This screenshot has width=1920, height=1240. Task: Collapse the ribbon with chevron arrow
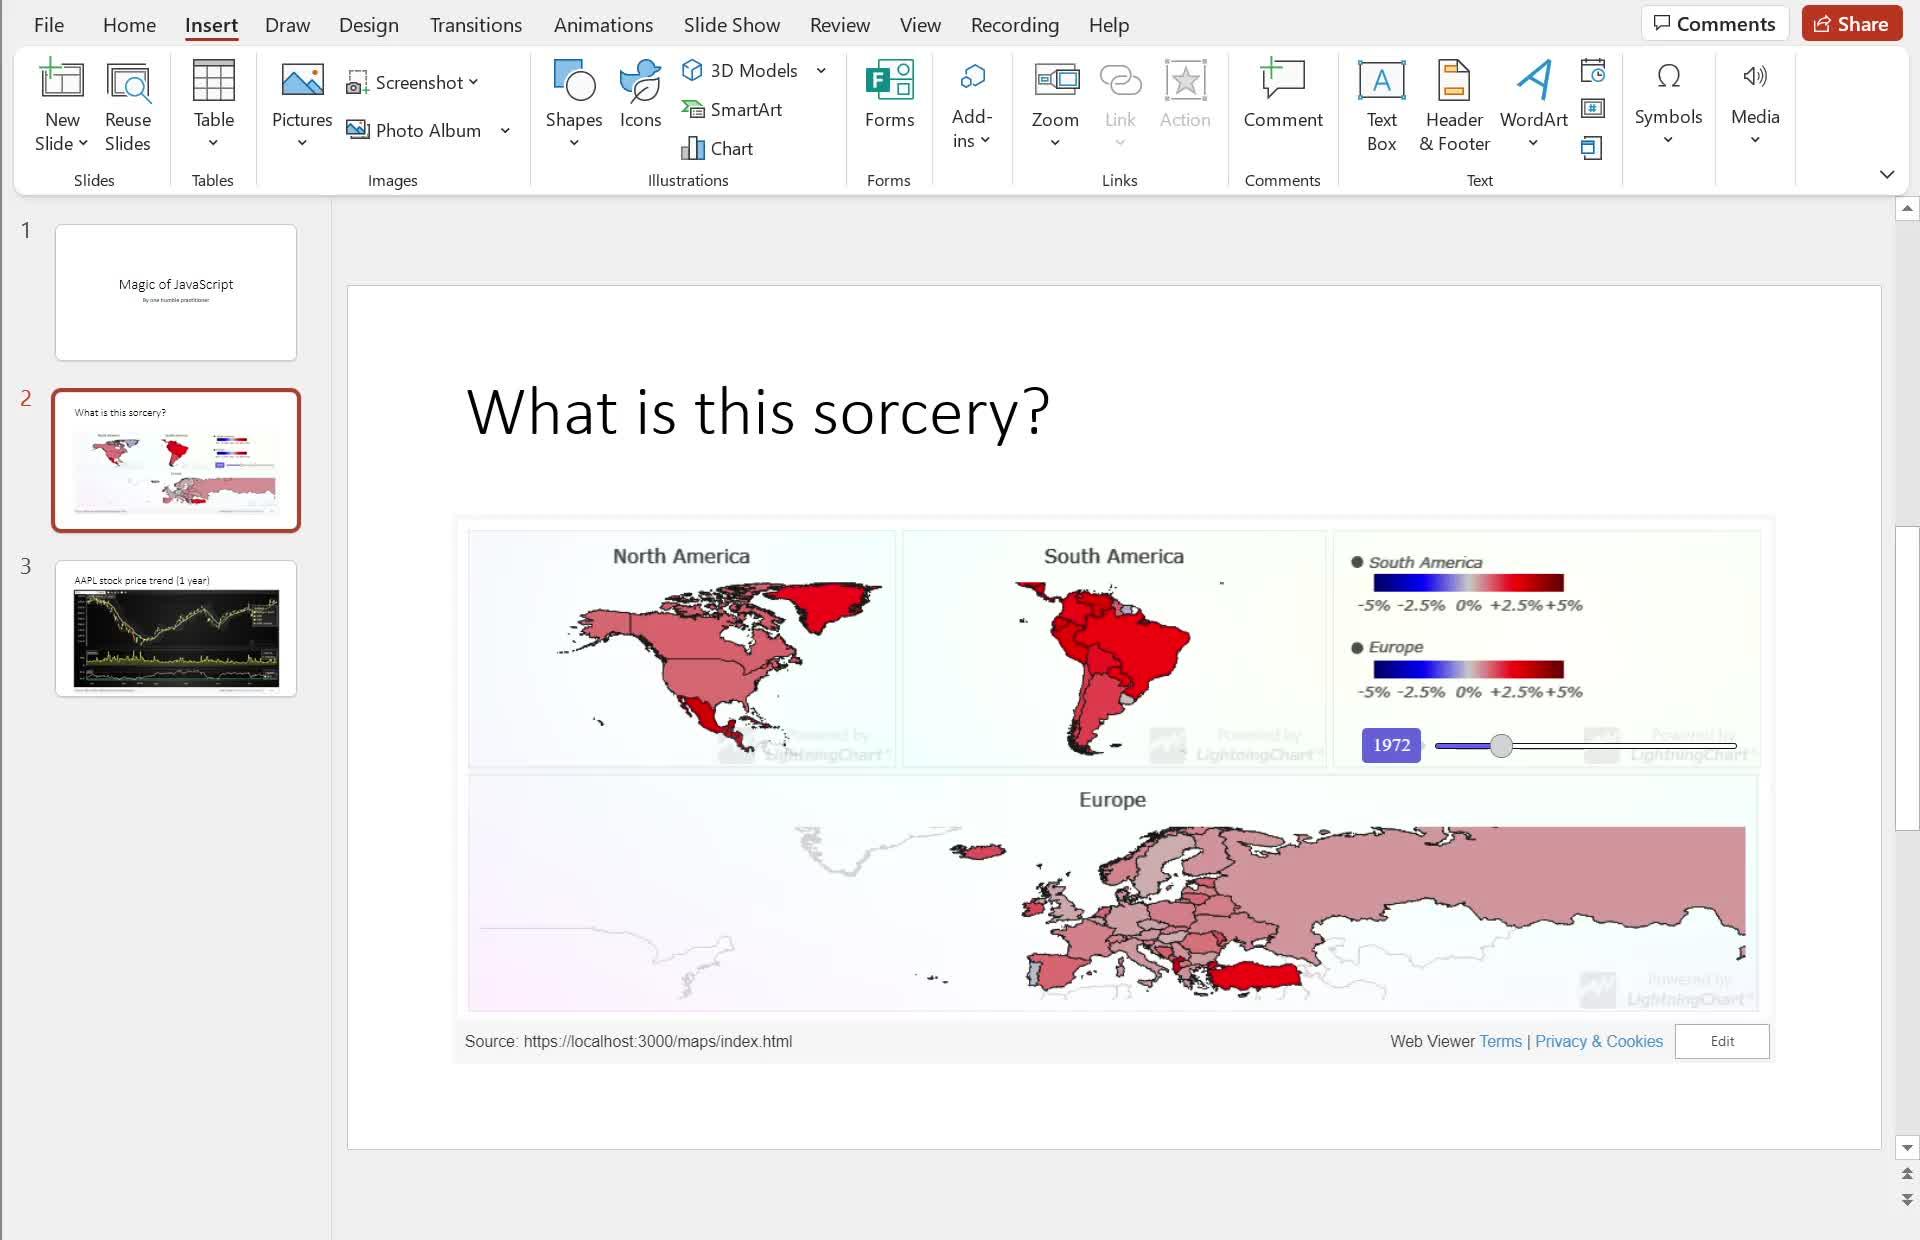(x=1886, y=174)
